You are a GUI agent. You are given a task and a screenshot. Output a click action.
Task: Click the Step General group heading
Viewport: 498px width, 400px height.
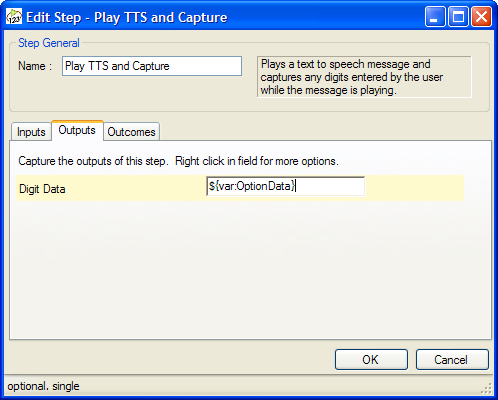49,43
